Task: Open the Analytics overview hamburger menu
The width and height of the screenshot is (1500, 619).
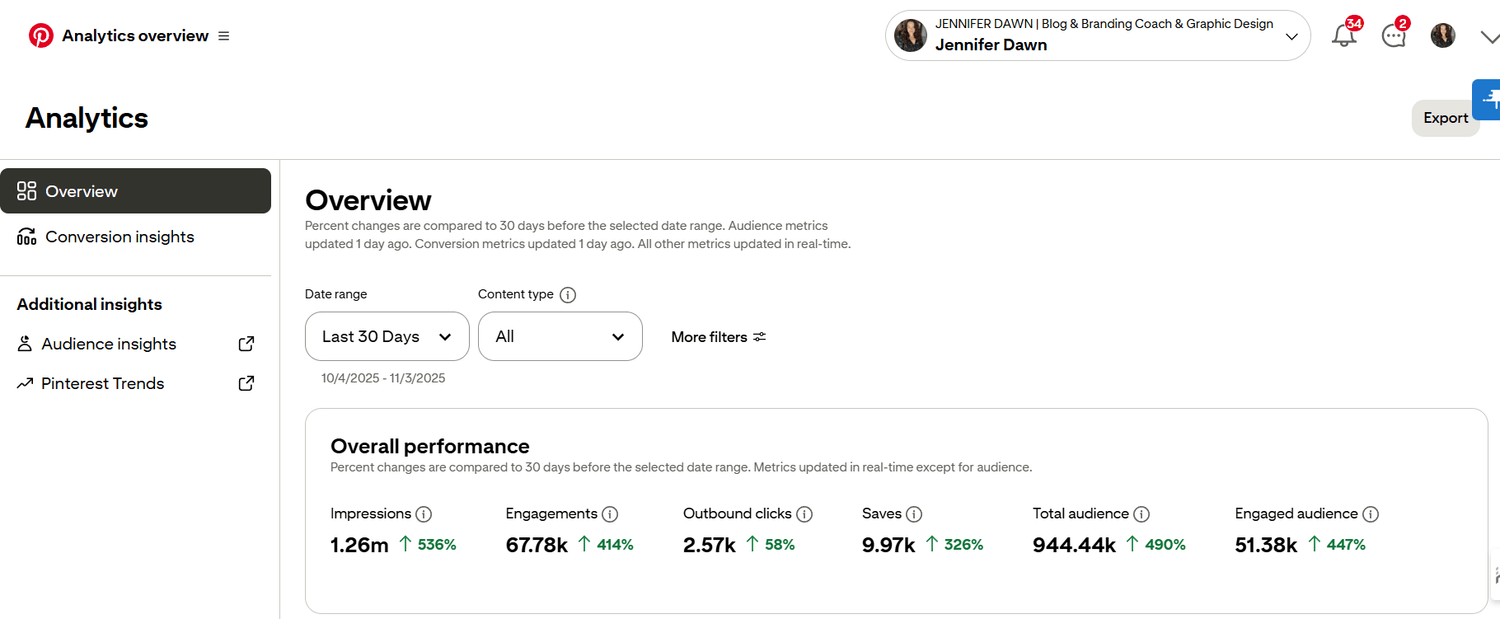Action: [x=224, y=36]
